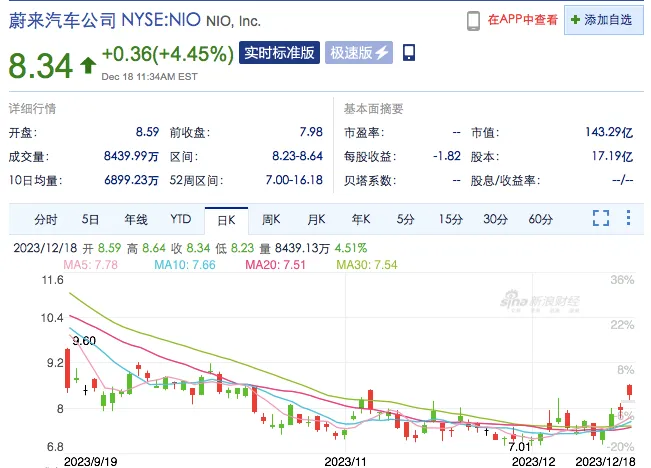Switch to 极速版 quick mode
This screenshot has width=651, height=468.
[x=359, y=53]
